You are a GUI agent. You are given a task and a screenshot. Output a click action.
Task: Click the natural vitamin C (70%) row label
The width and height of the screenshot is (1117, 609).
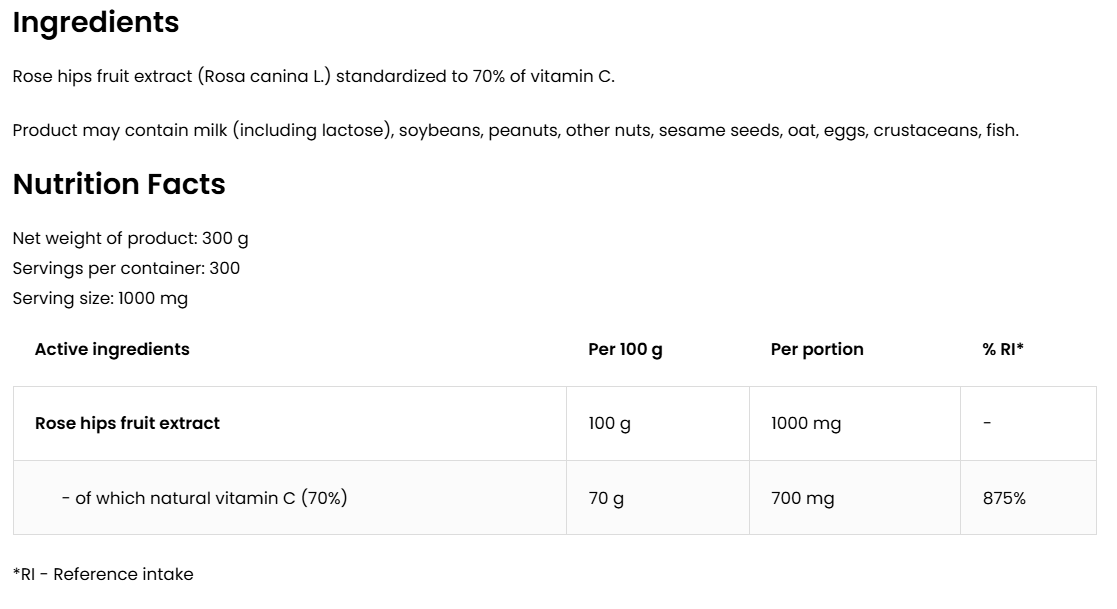pyautogui.click(x=204, y=497)
